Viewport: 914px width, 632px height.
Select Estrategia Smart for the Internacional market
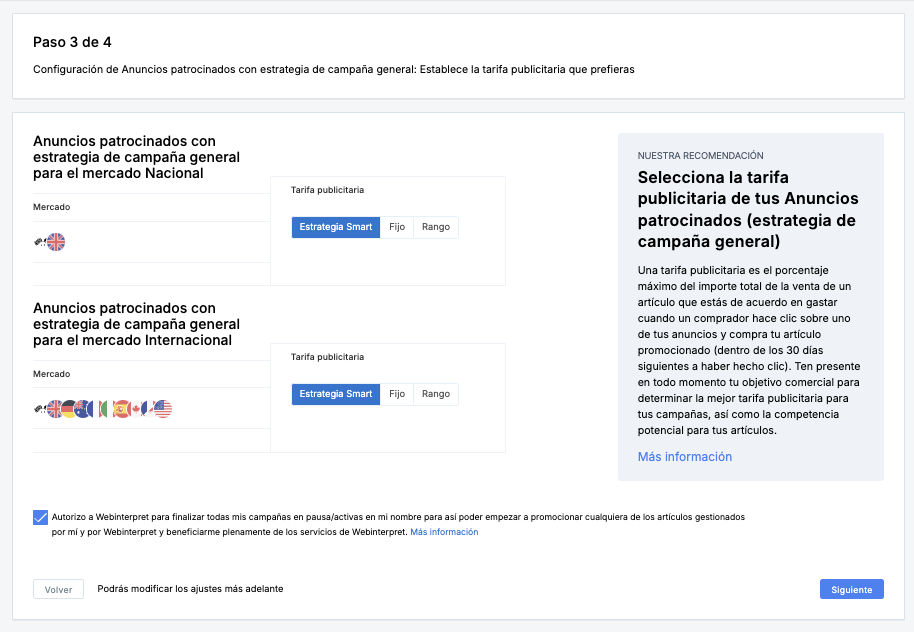pos(336,394)
